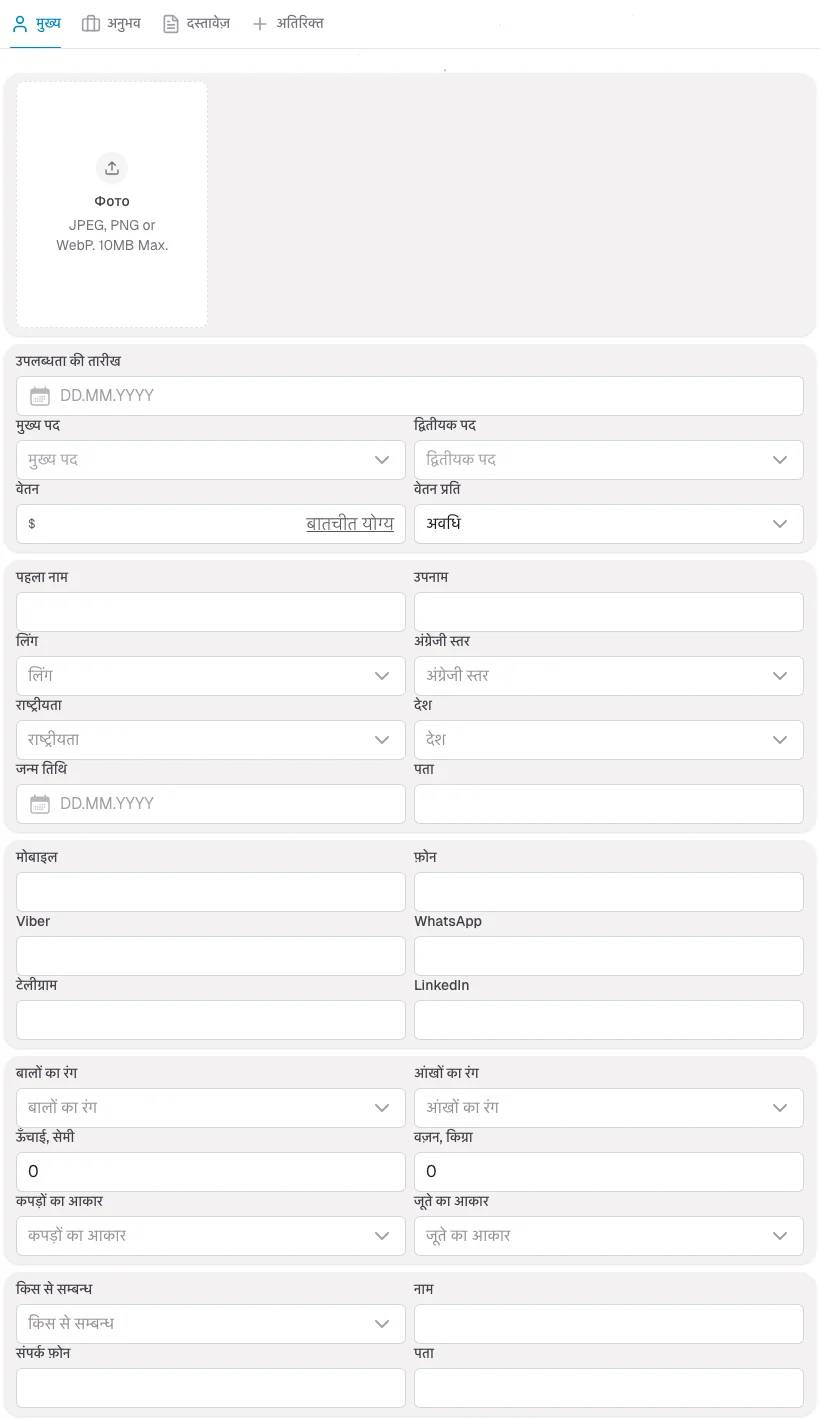Open the calendar for उपलब्धता की तारीख

[x=39, y=395]
